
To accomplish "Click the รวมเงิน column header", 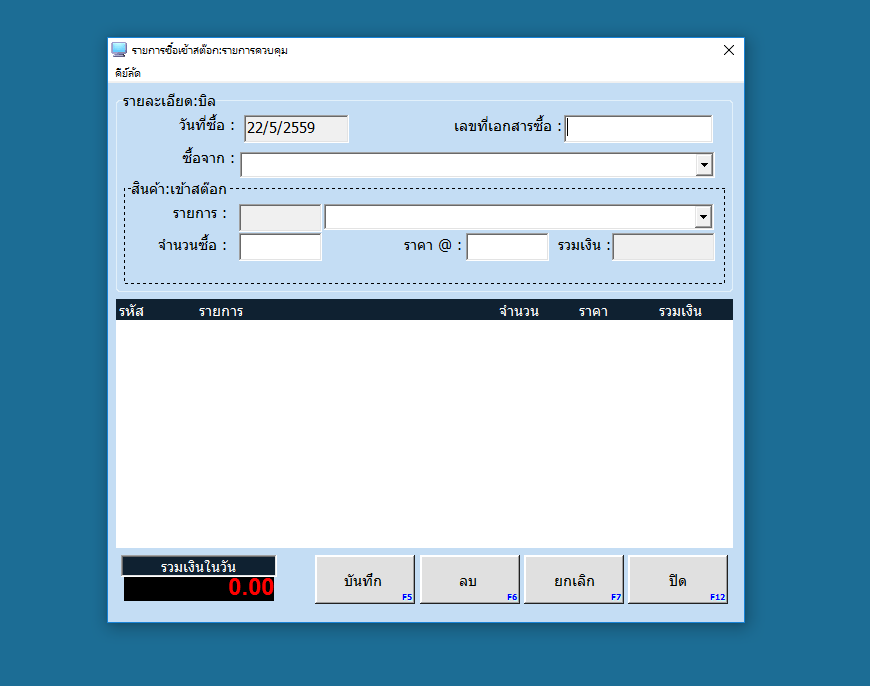I will point(680,311).
